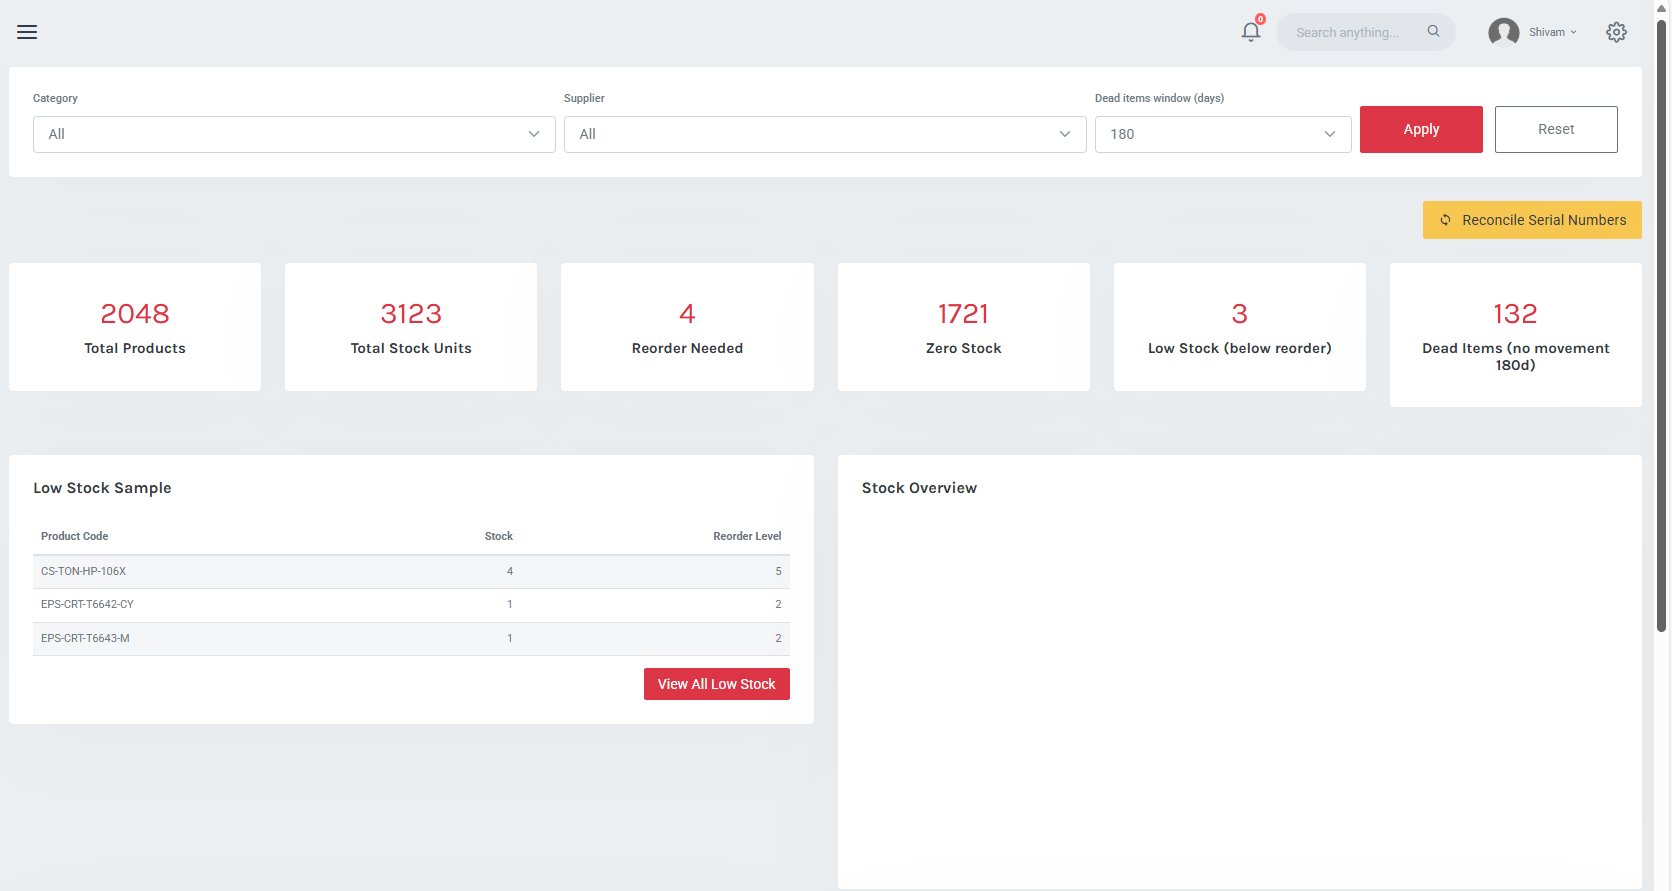The image size is (1672, 891).
Task: Click the Total Products card
Action: (x=135, y=327)
